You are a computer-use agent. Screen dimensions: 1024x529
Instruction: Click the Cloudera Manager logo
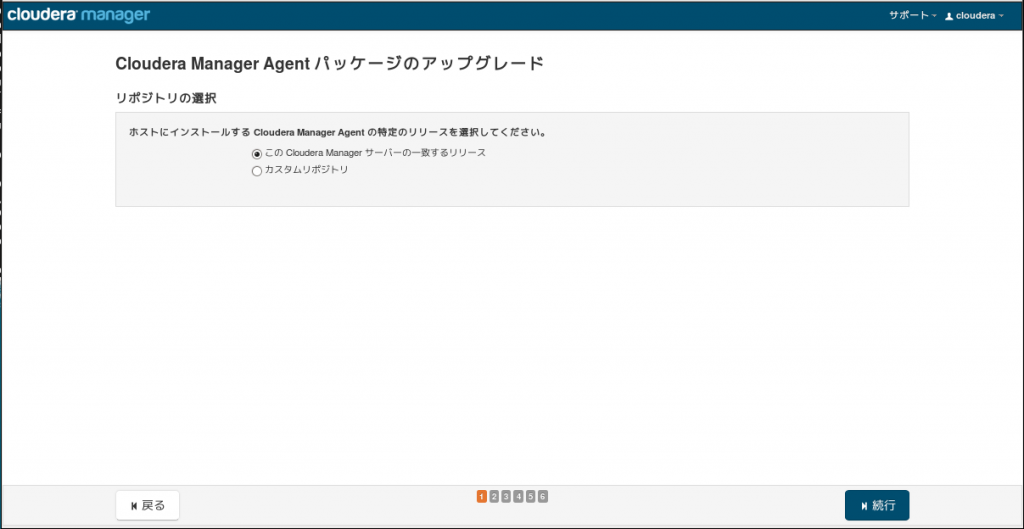(78, 15)
